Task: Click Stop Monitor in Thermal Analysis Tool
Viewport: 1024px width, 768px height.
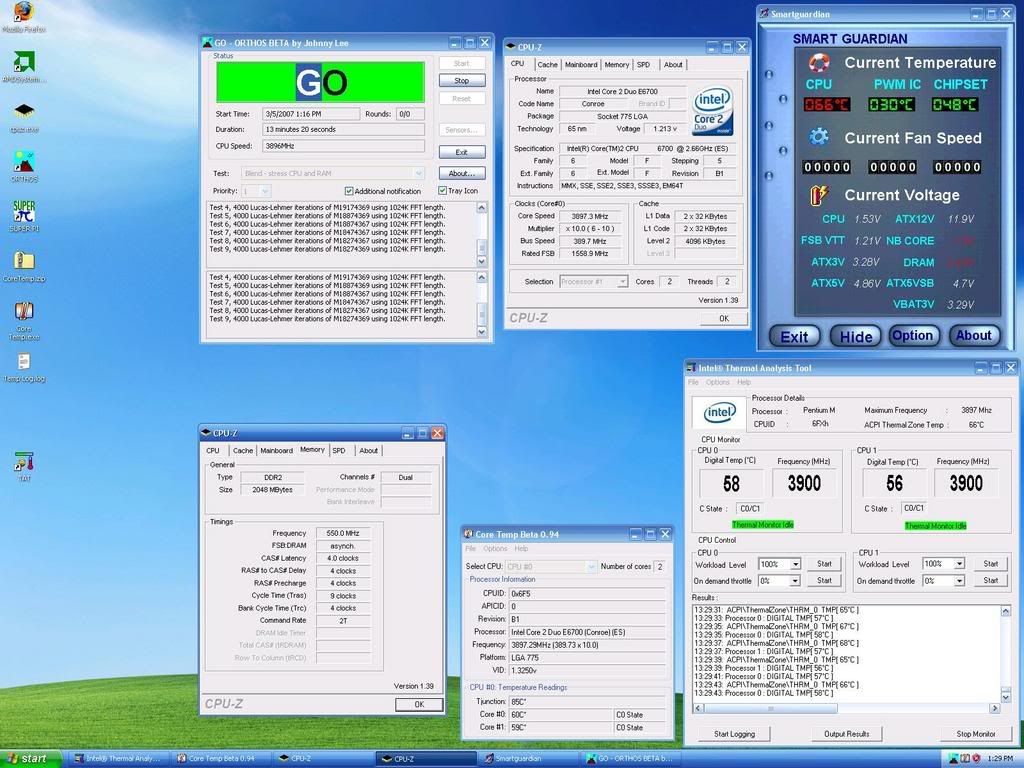Action: (x=976, y=734)
